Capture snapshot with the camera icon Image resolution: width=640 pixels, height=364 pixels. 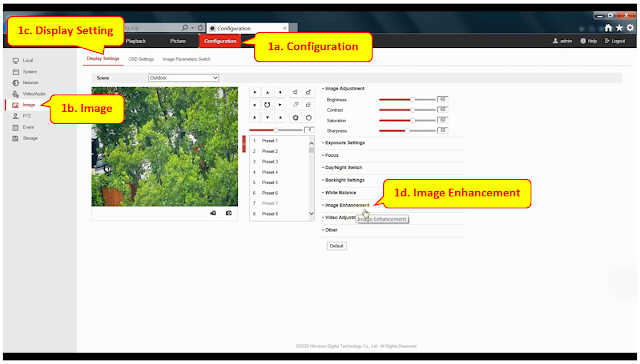(x=229, y=213)
